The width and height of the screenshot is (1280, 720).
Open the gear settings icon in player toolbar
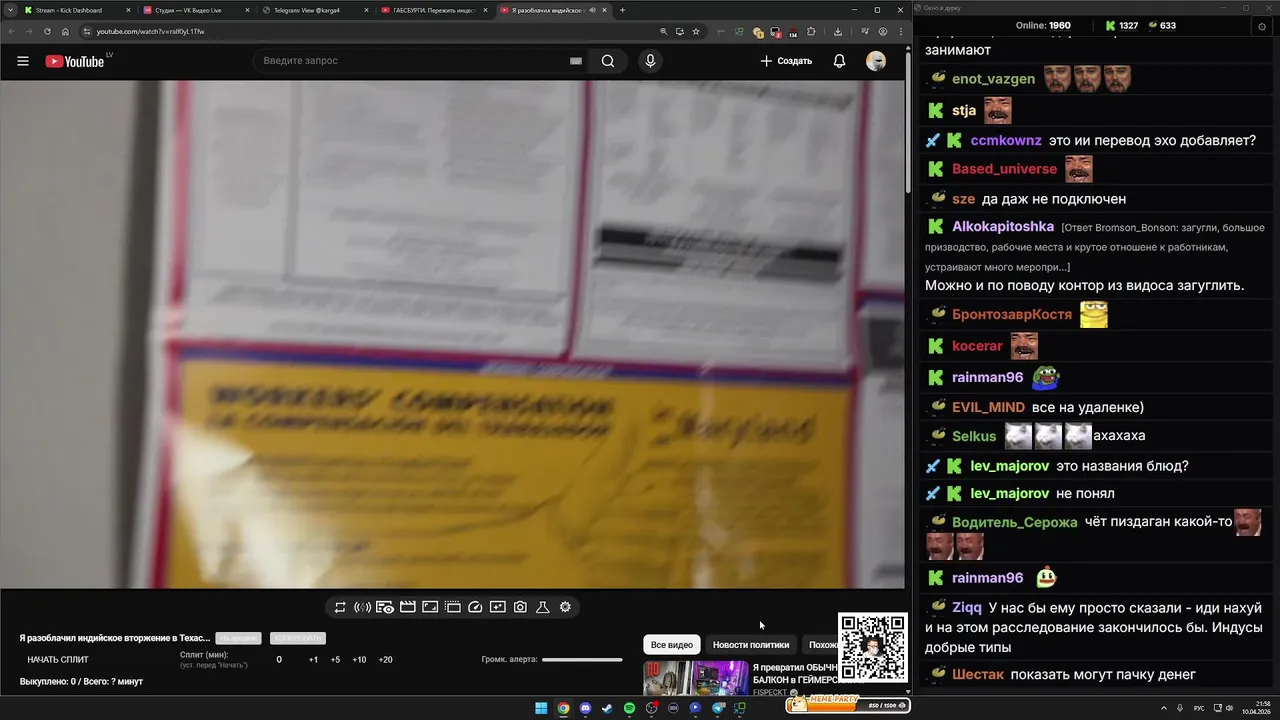pos(565,607)
